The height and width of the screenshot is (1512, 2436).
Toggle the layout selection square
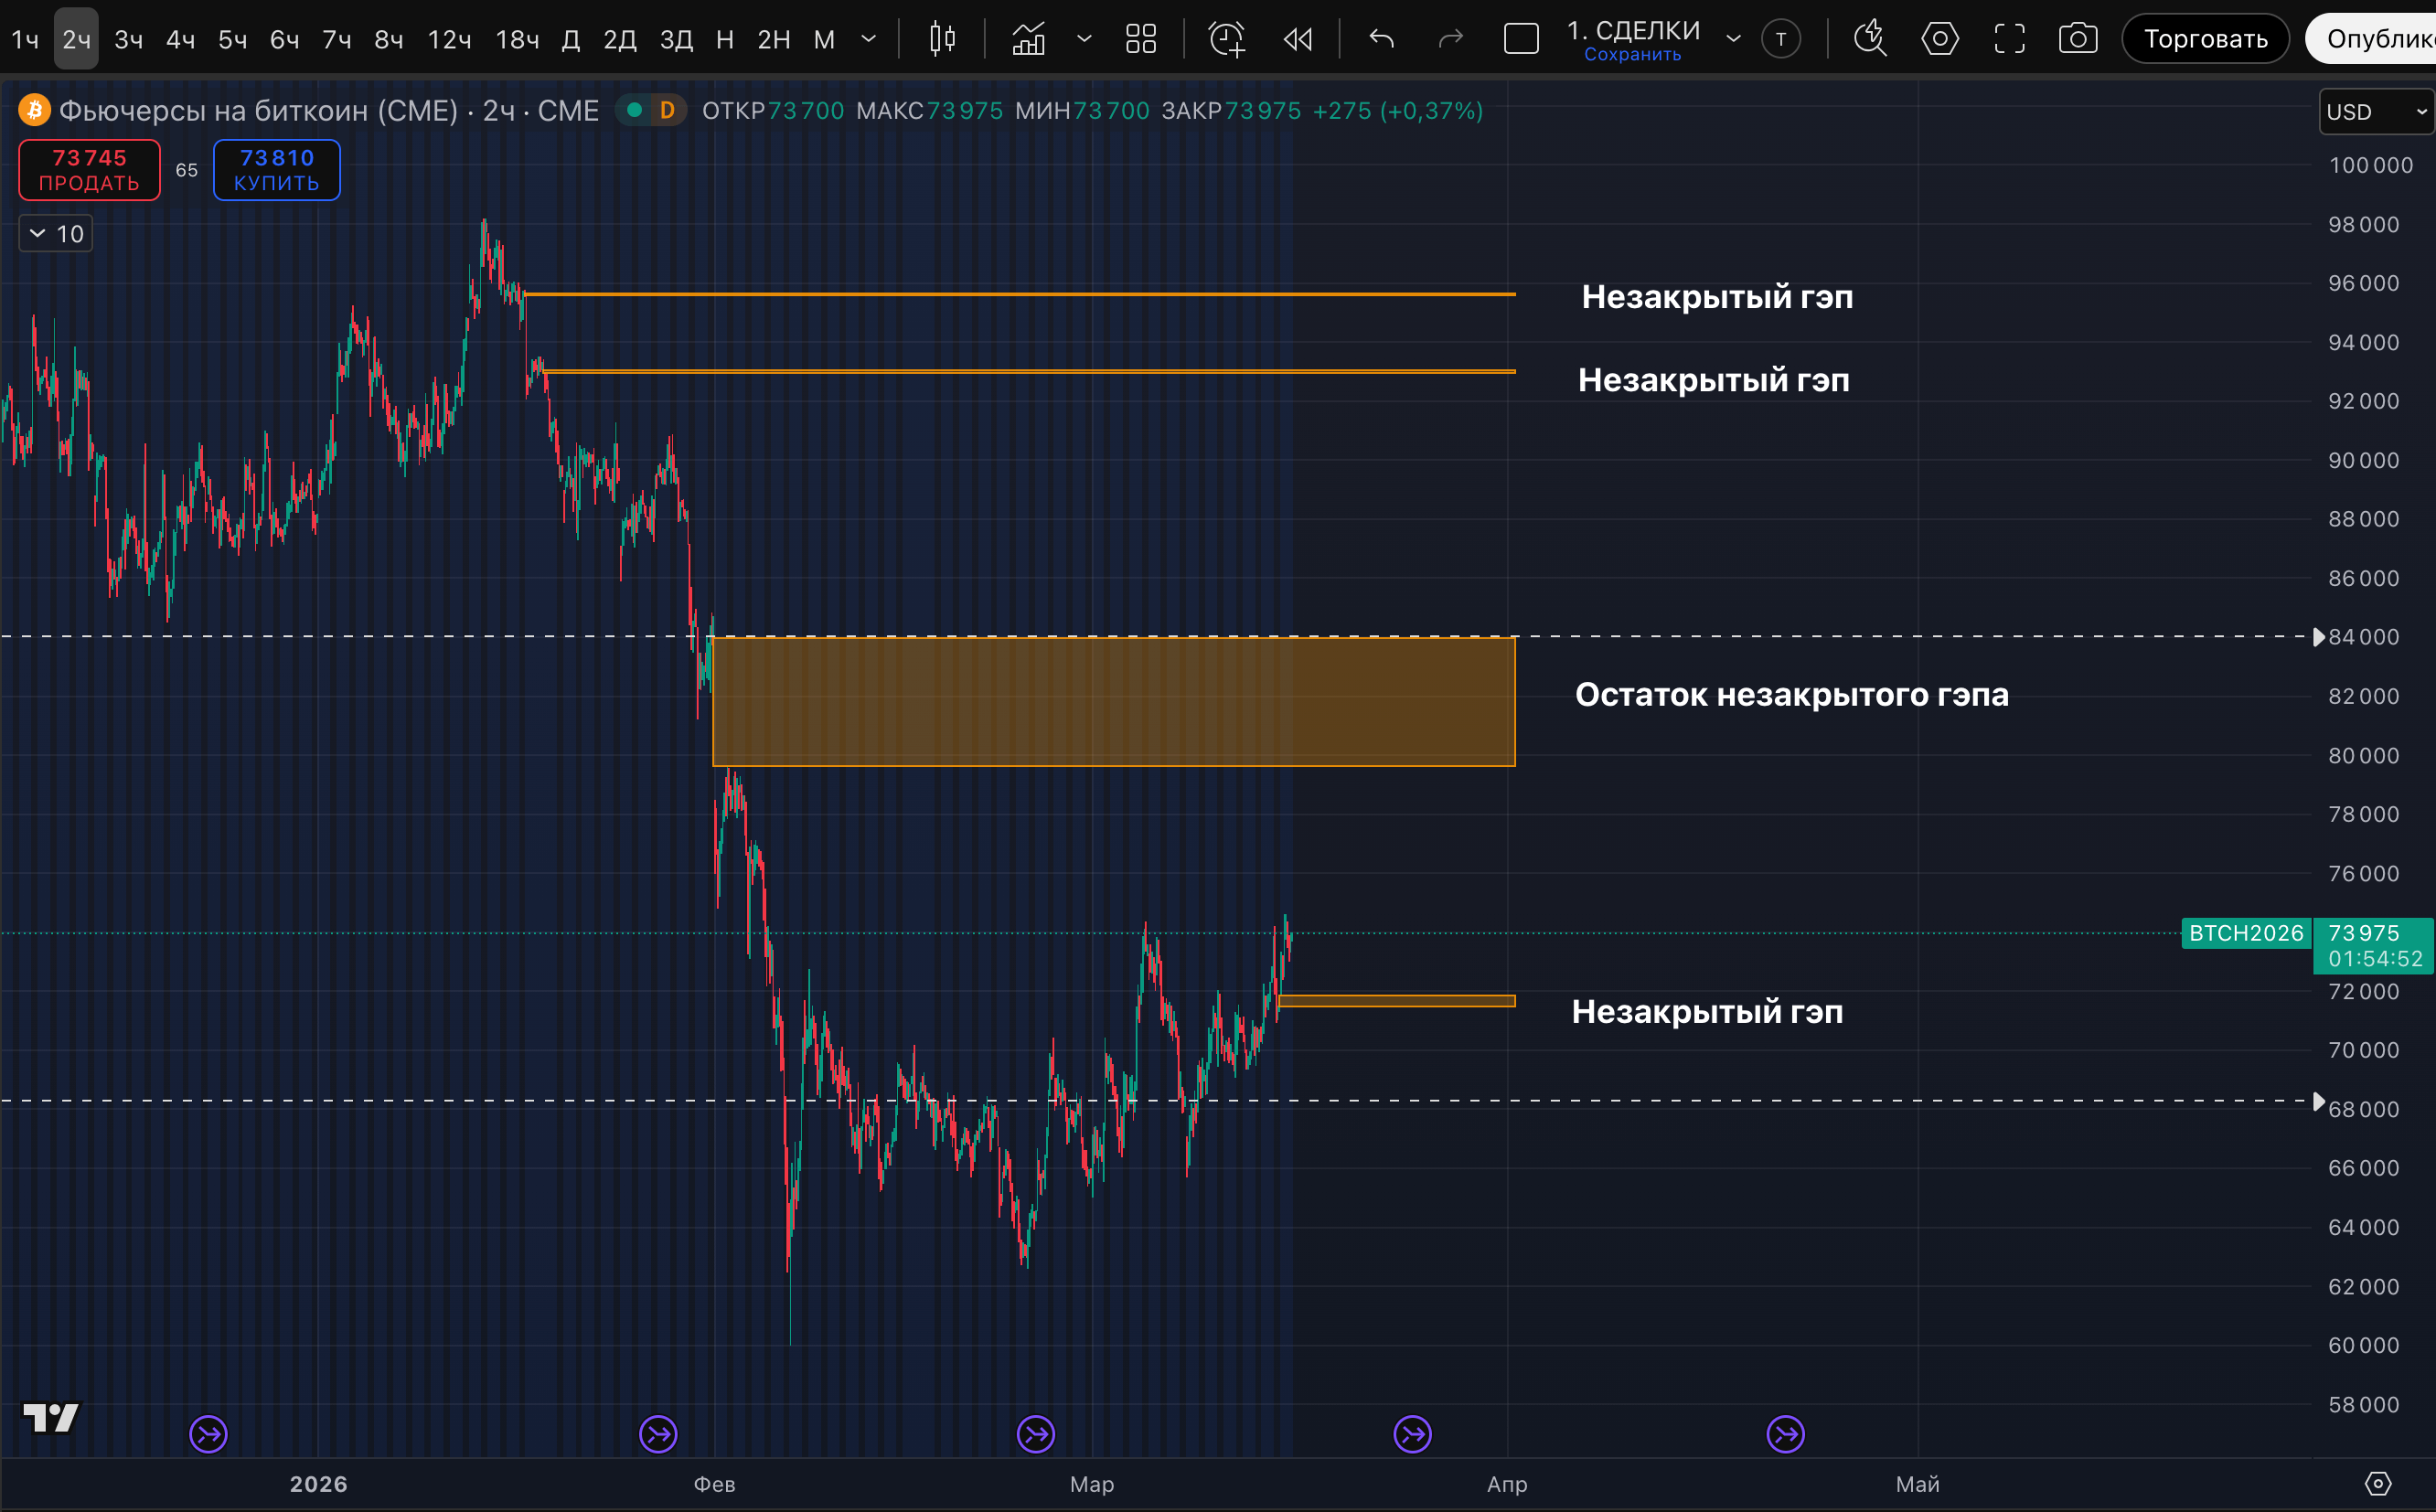click(1521, 39)
